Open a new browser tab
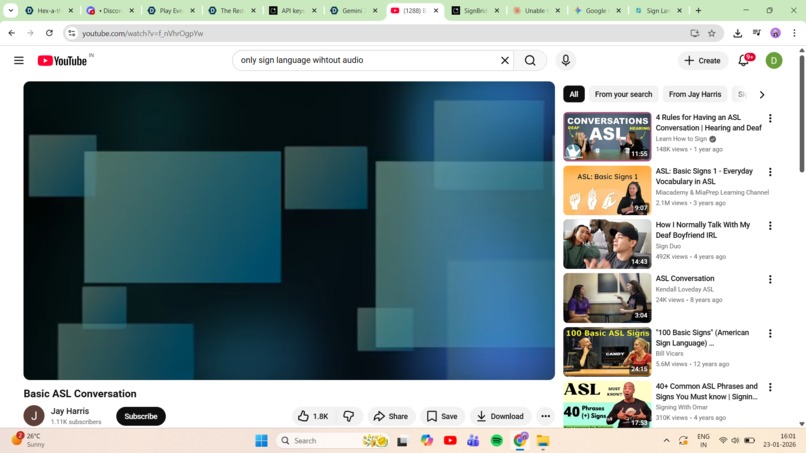The image size is (806, 453). coord(698,10)
